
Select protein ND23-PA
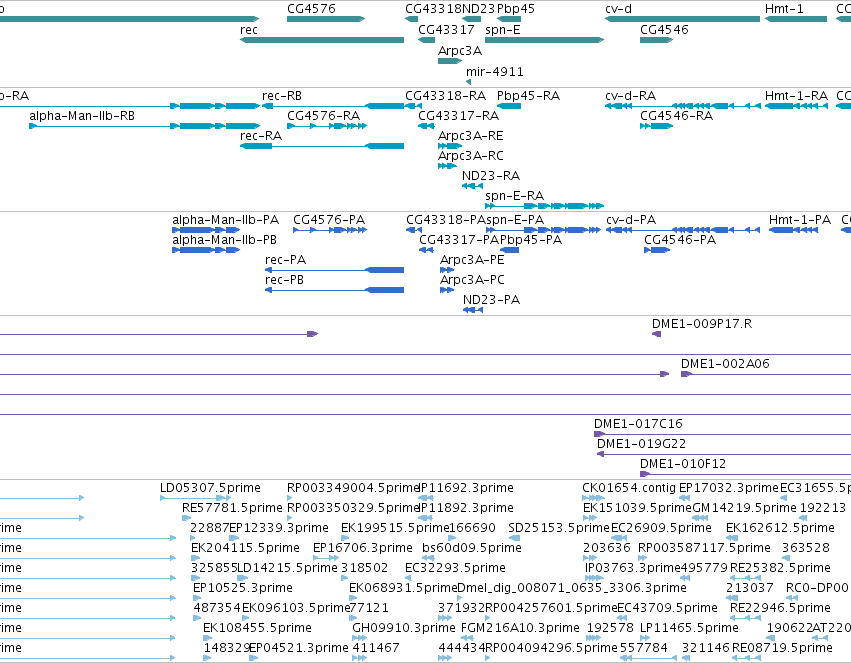(x=473, y=310)
